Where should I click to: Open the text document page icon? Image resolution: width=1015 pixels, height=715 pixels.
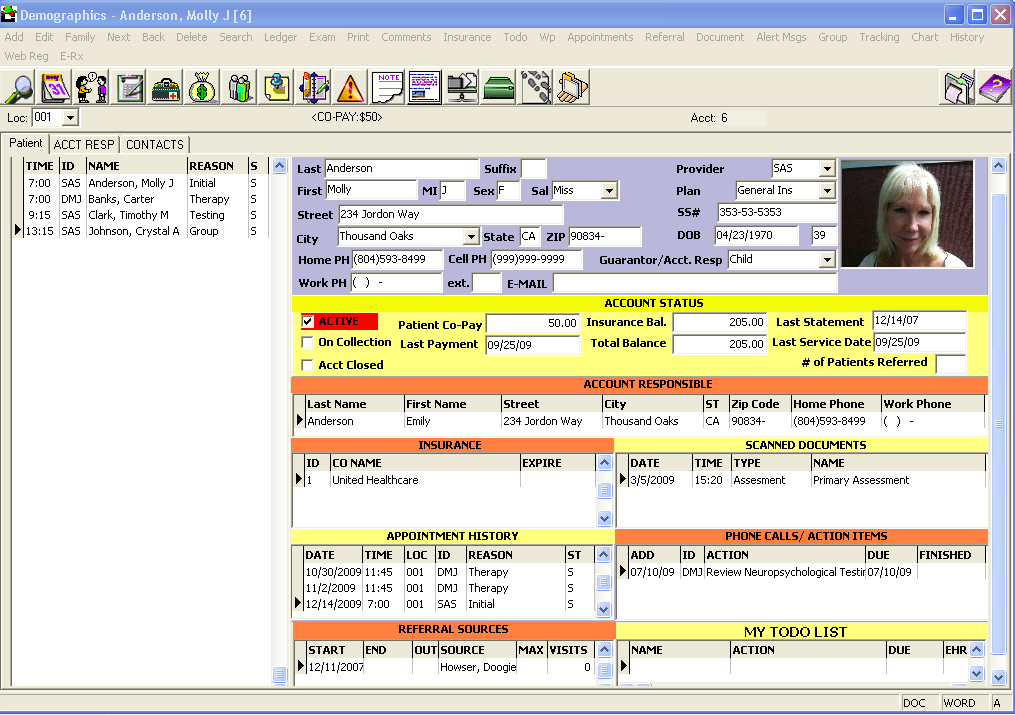point(424,88)
